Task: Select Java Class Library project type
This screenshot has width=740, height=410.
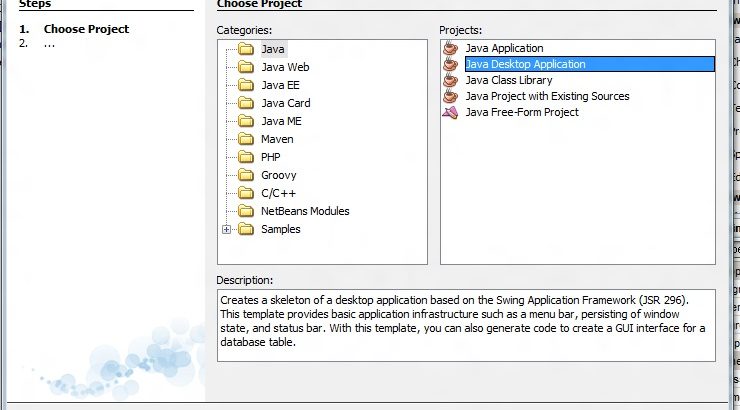Action: (508, 80)
